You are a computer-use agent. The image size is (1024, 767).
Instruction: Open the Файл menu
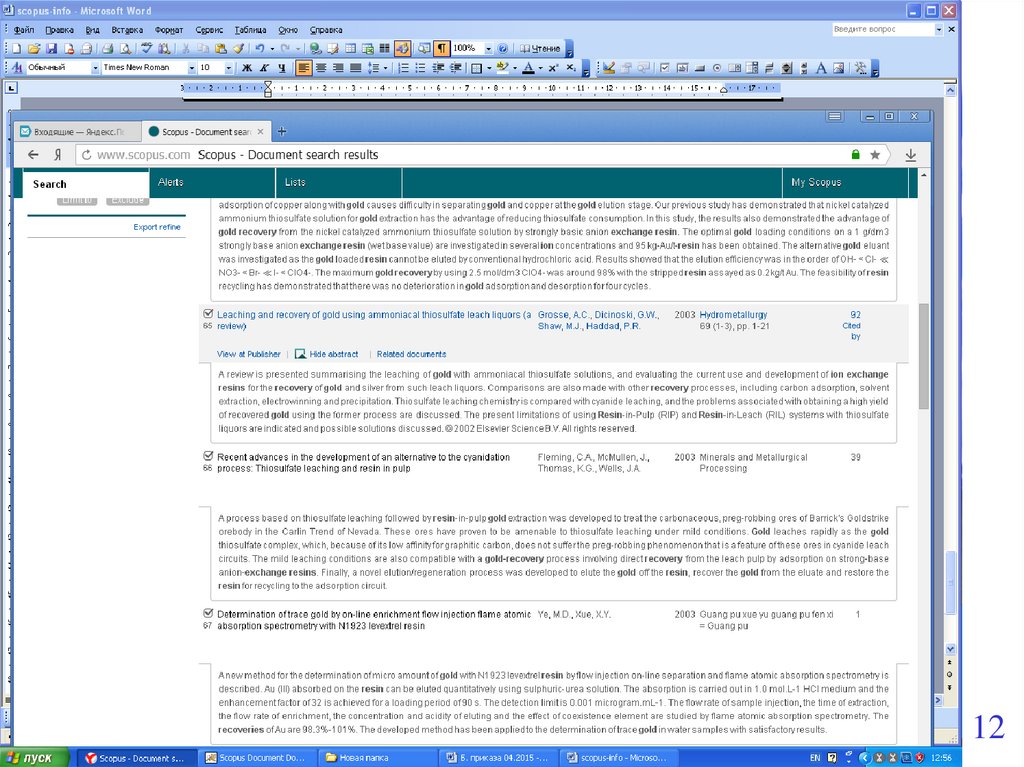24,30
